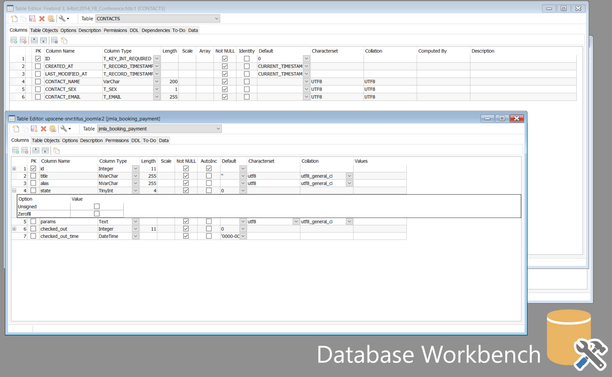Click Values header in jmla_booking_payment grid
Viewport: 612px width, 377px height.
(x=361, y=161)
